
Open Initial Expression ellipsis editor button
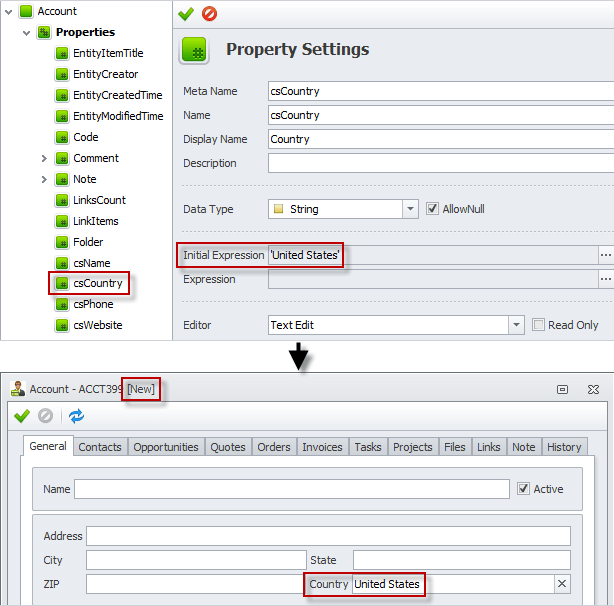(605, 256)
